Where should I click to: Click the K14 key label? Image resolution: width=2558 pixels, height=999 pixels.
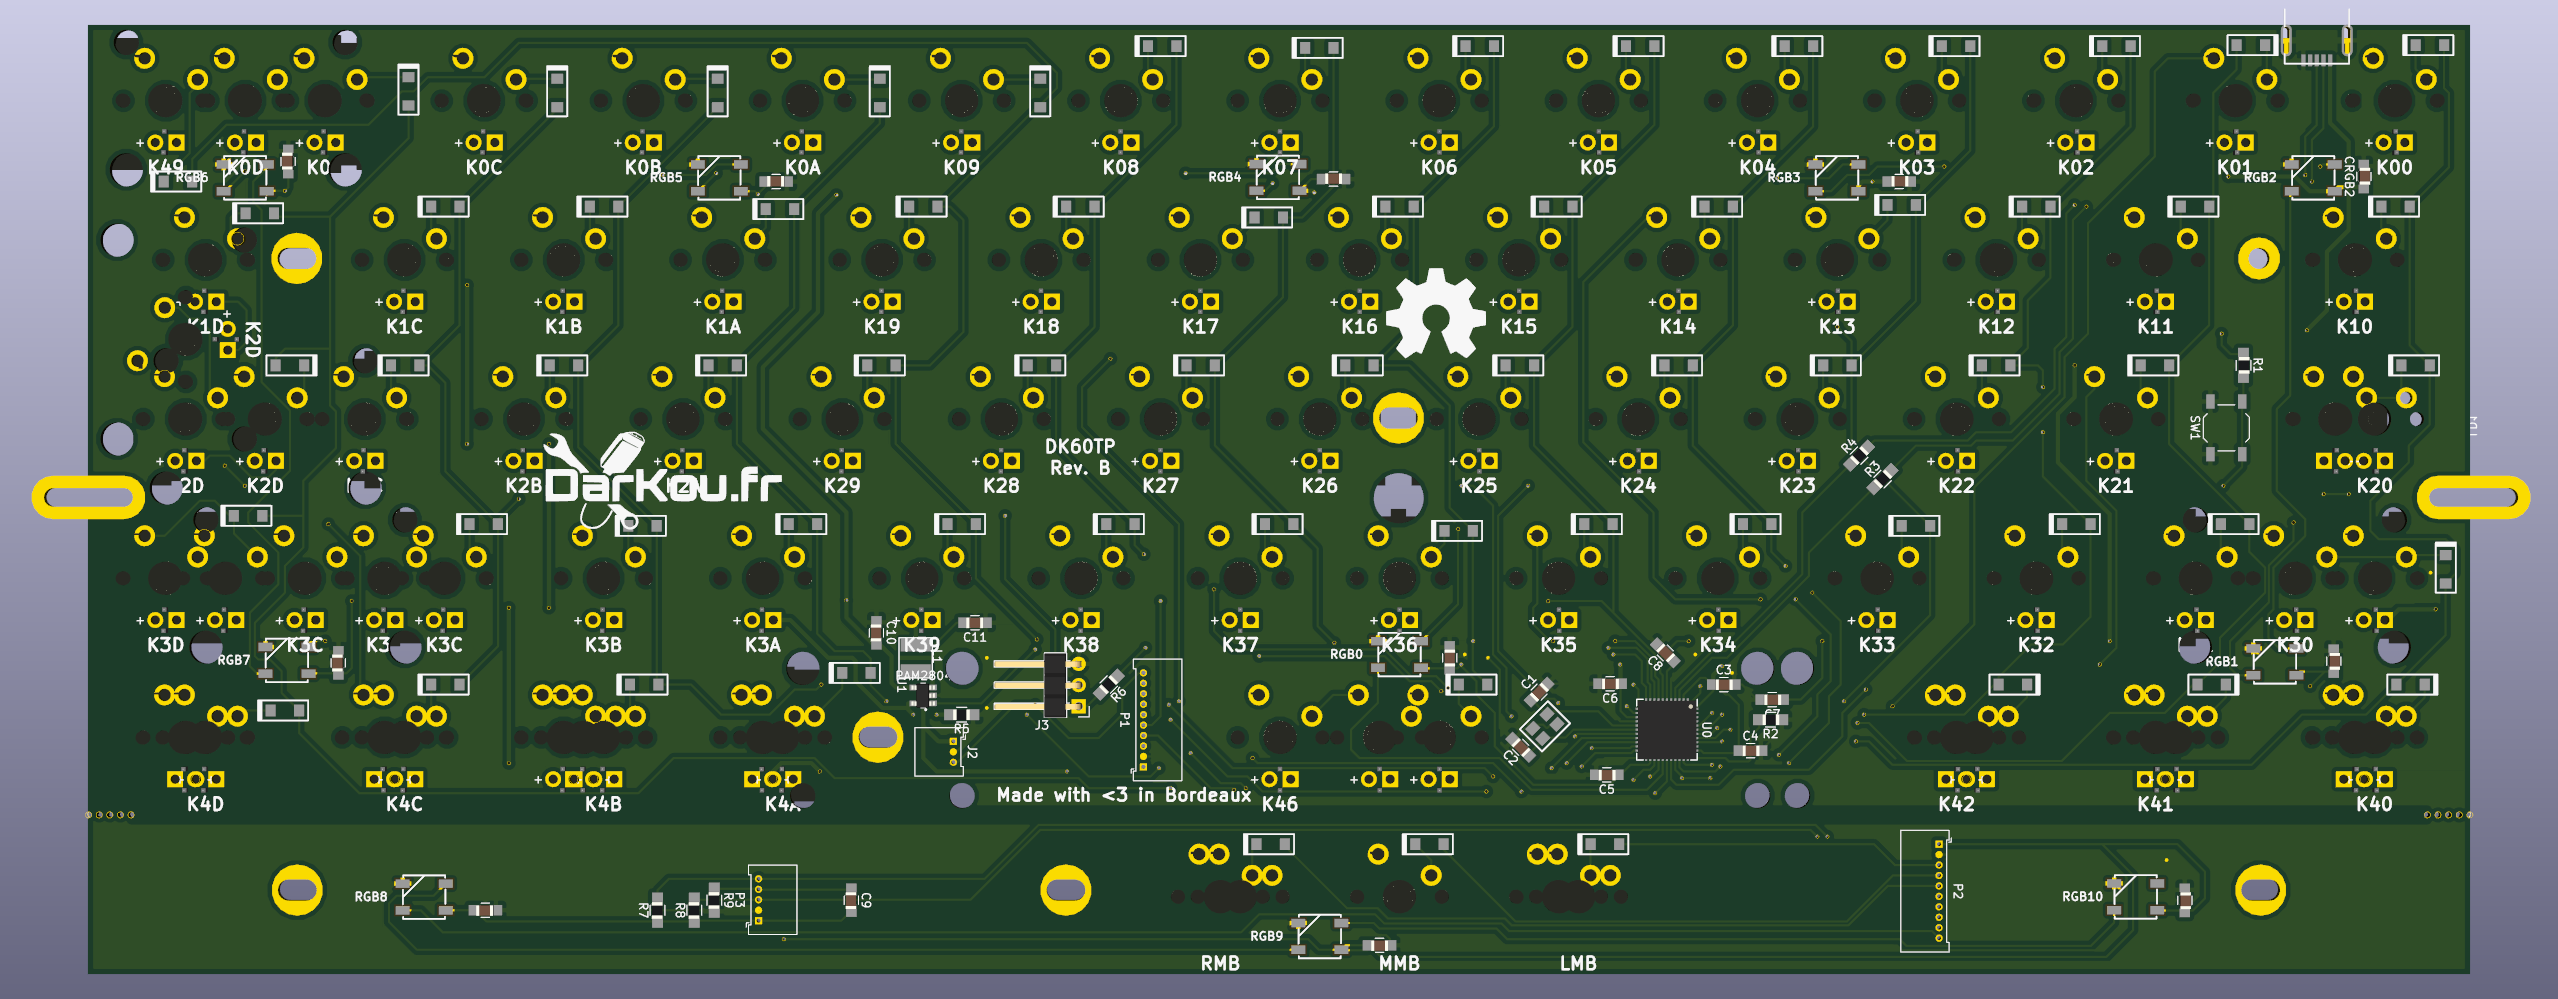click(1678, 326)
